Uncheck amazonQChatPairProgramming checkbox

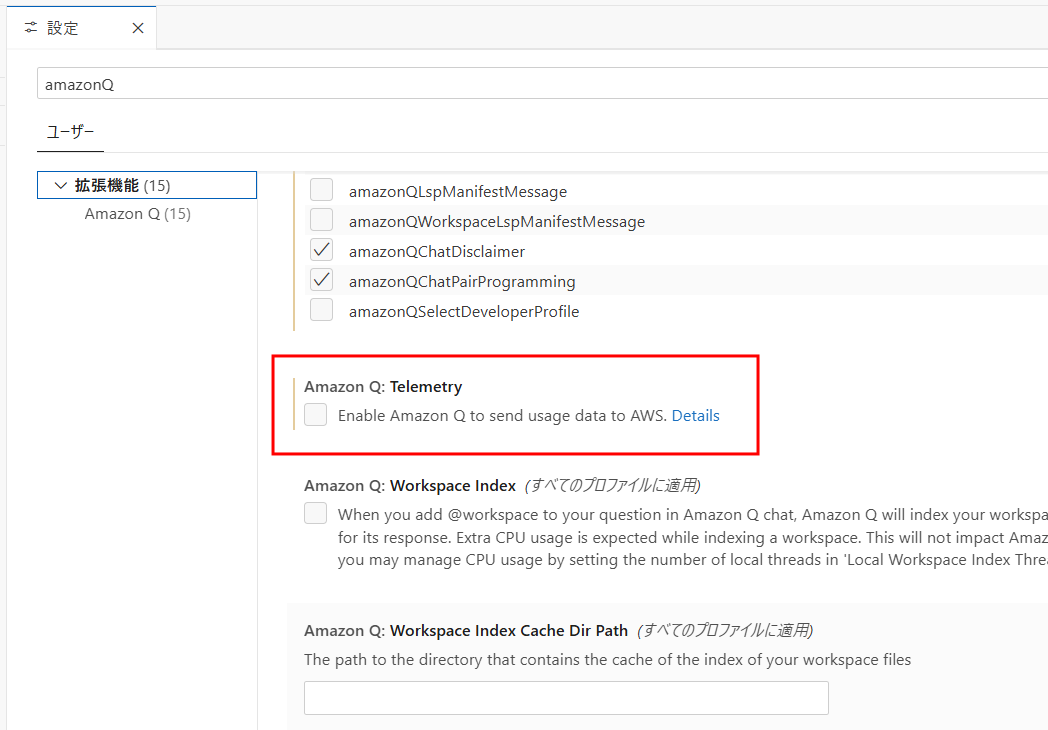321,280
